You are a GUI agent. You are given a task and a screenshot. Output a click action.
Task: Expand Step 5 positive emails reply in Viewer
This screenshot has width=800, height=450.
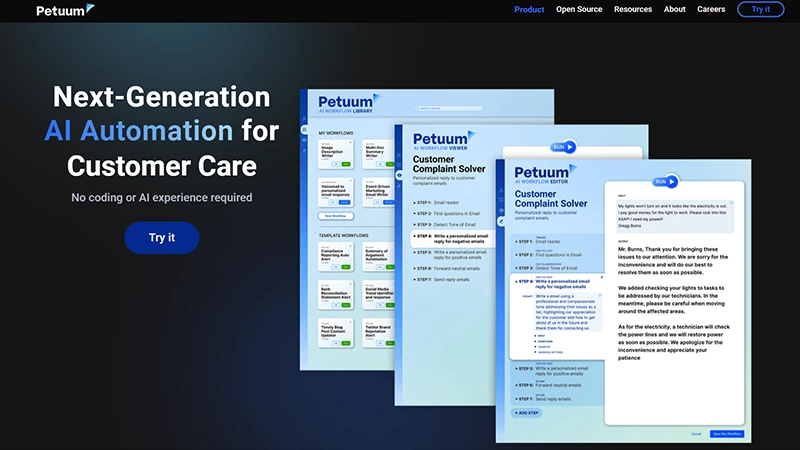click(x=451, y=255)
